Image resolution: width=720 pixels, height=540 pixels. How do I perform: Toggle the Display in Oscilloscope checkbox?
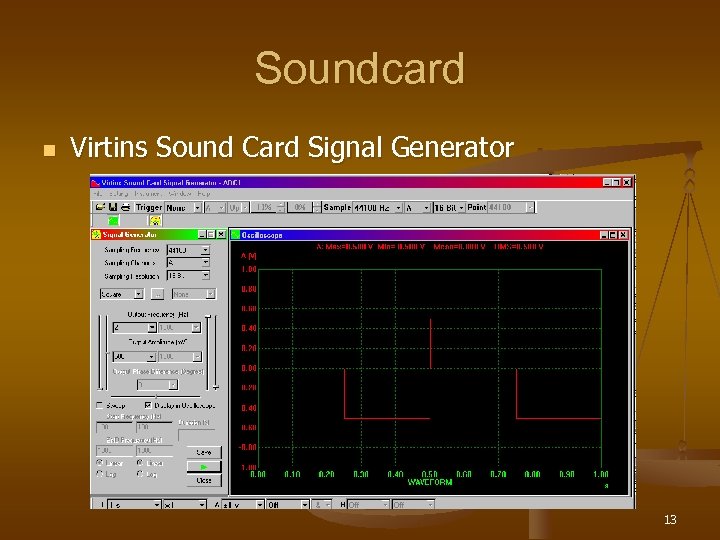[148, 405]
